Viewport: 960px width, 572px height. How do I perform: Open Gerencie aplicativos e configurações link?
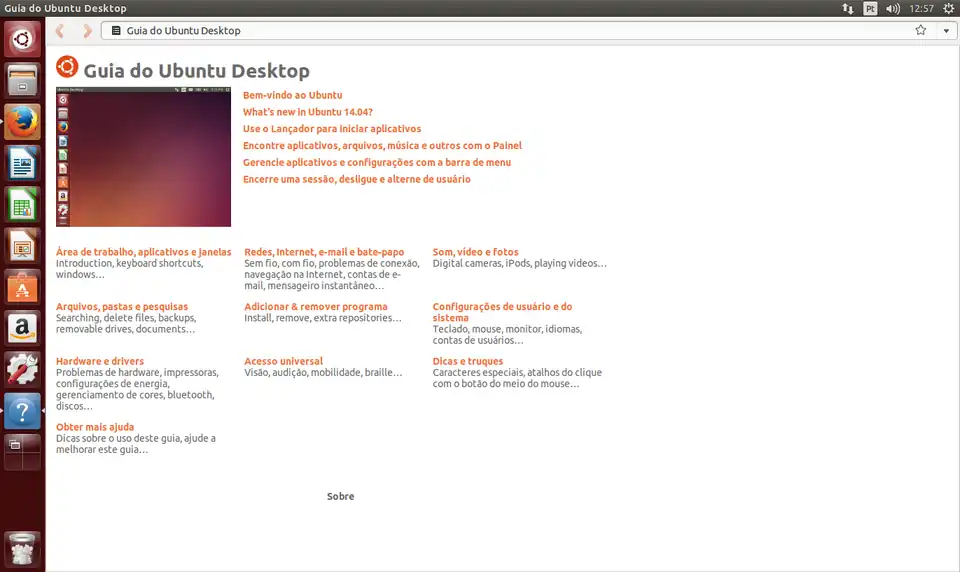[x=377, y=163]
